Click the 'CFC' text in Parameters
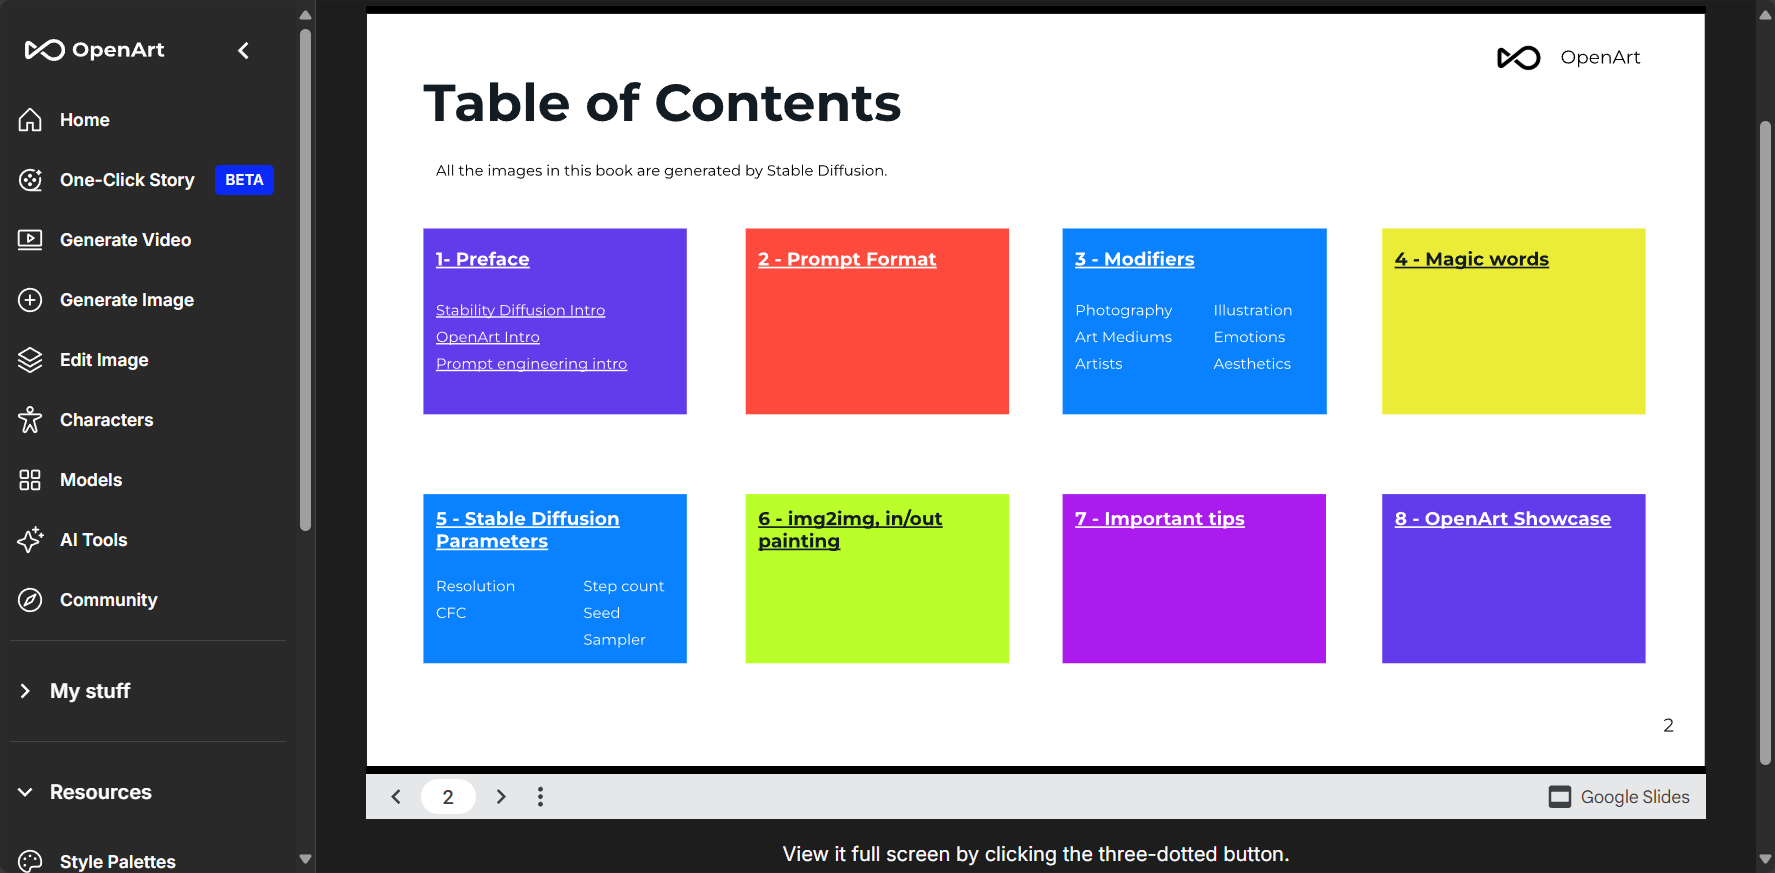The width and height of the screenshot is (1775, 873). 451,613
